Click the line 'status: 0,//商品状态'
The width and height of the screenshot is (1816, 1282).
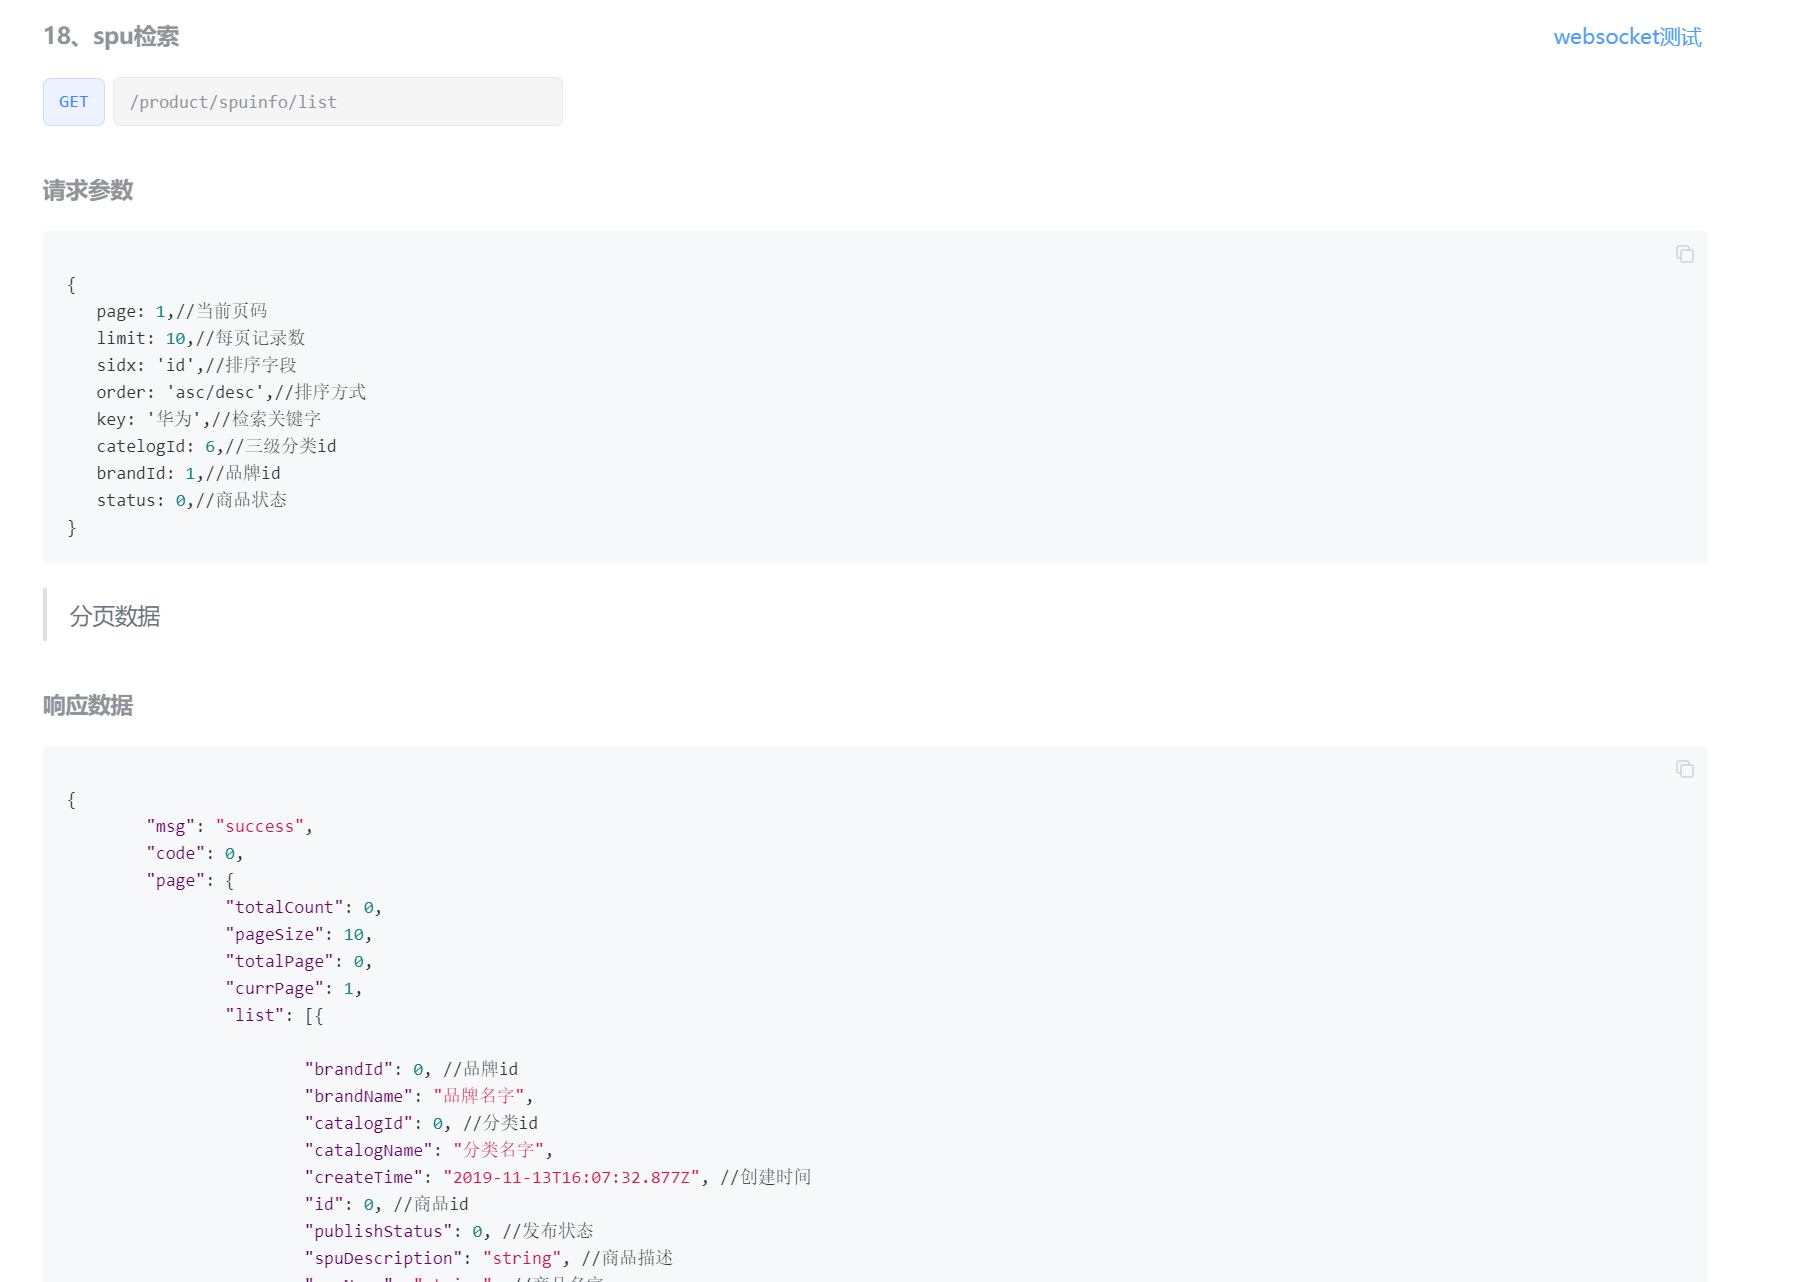192,500
